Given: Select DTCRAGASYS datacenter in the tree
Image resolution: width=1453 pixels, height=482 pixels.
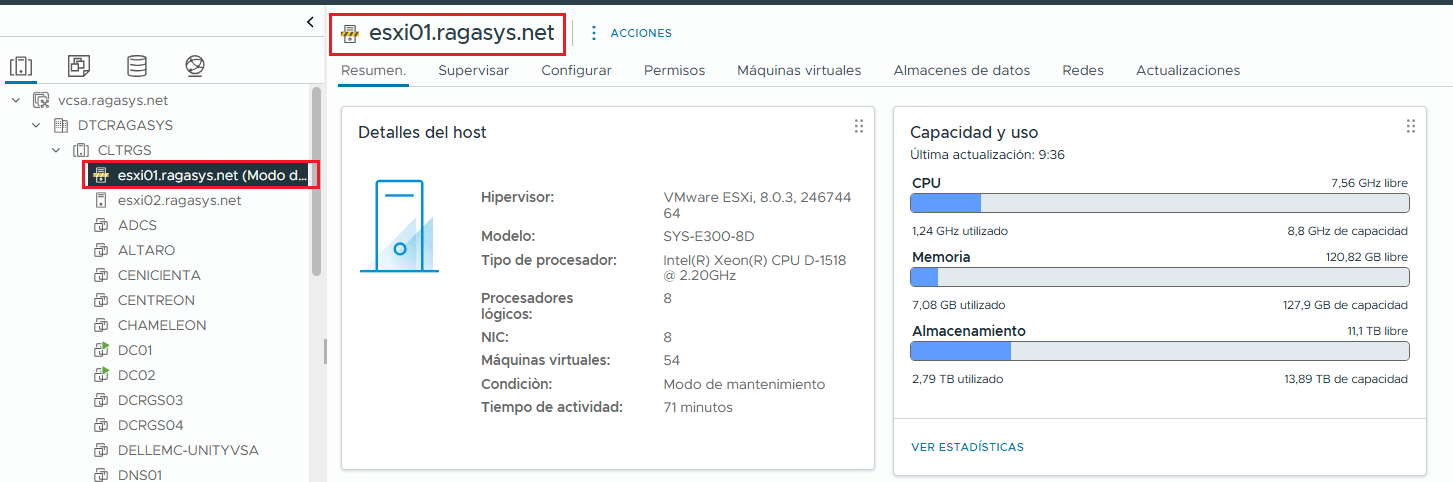Looking at the screenshot, I should click(125, 125).
